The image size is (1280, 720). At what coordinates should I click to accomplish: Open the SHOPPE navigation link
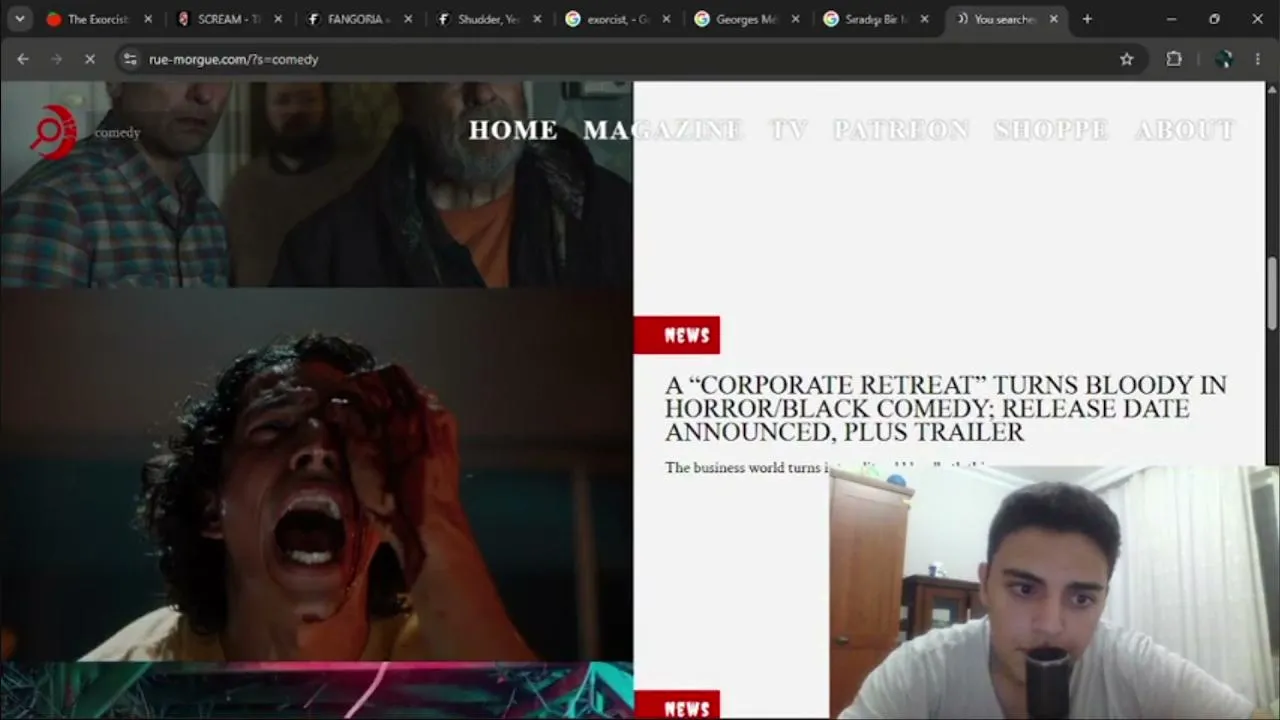point(1052,130)
